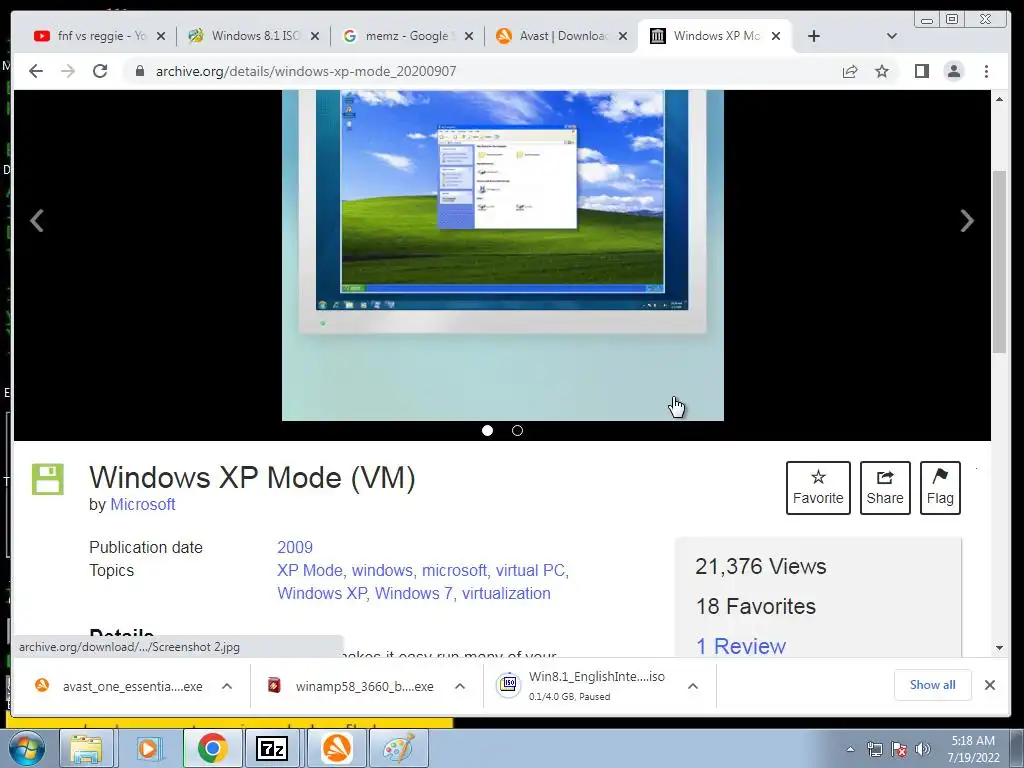The height and width of the screenshot is (768, 1024).
Task: Share this page from the address bar
Action: coord(850,71)
